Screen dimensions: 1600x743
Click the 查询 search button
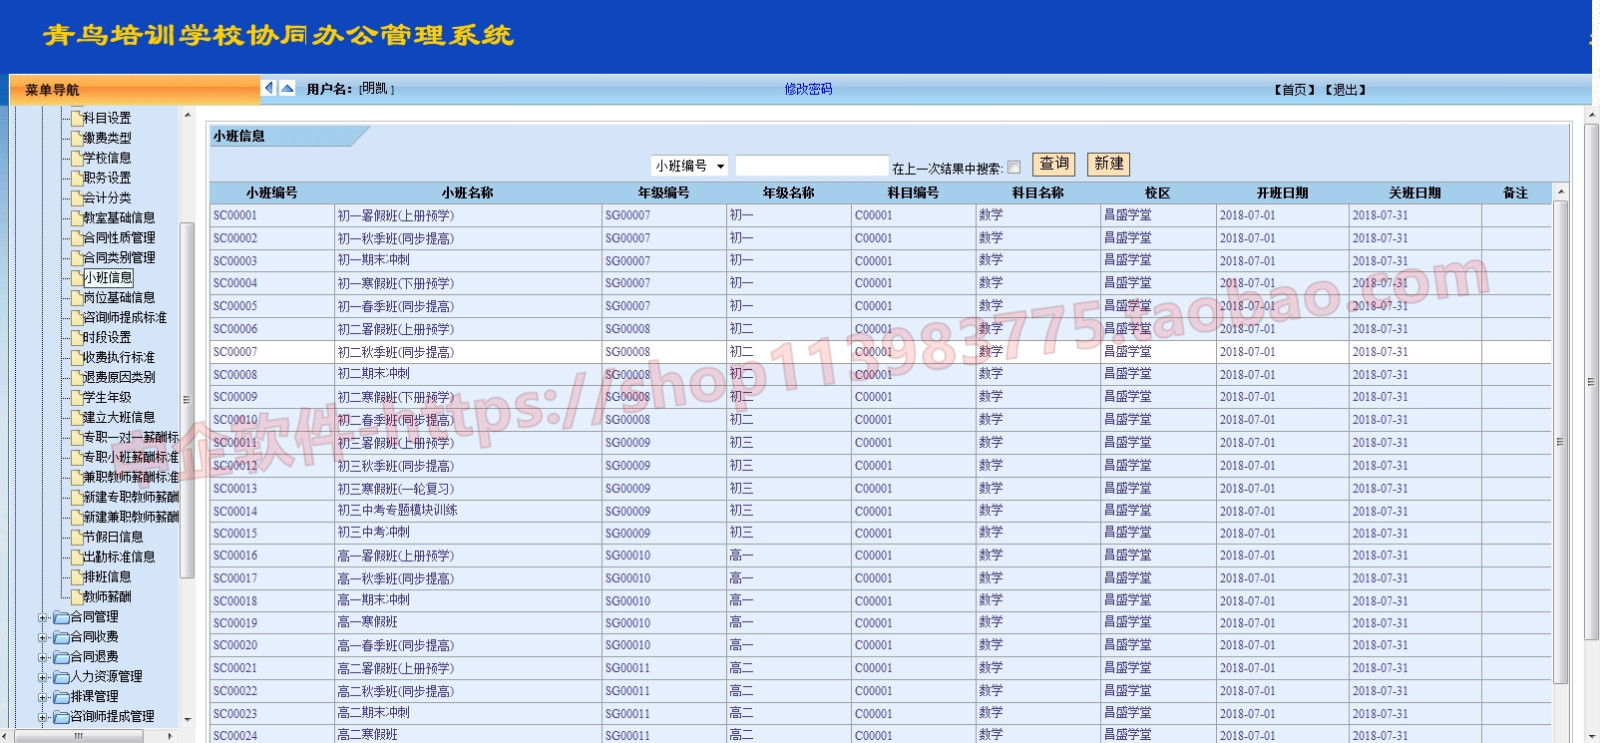tap(1054, 164)
